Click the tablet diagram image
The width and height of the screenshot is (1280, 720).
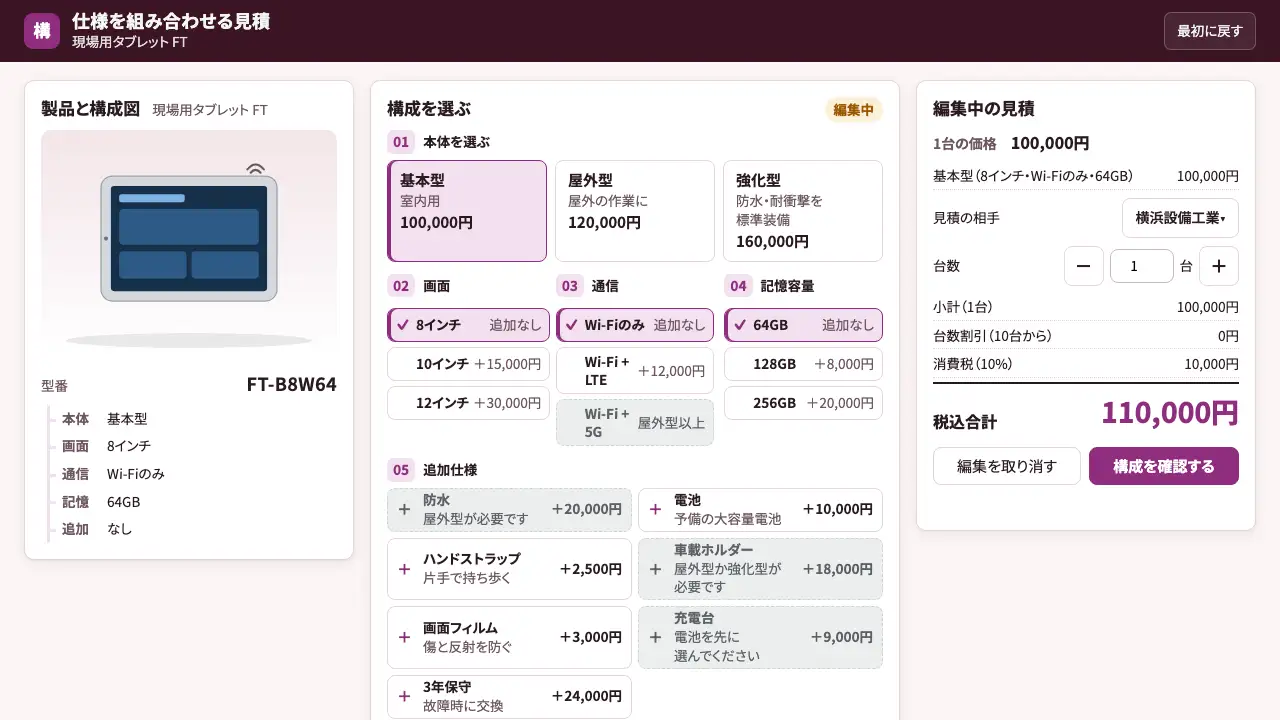tap(189, 240)
